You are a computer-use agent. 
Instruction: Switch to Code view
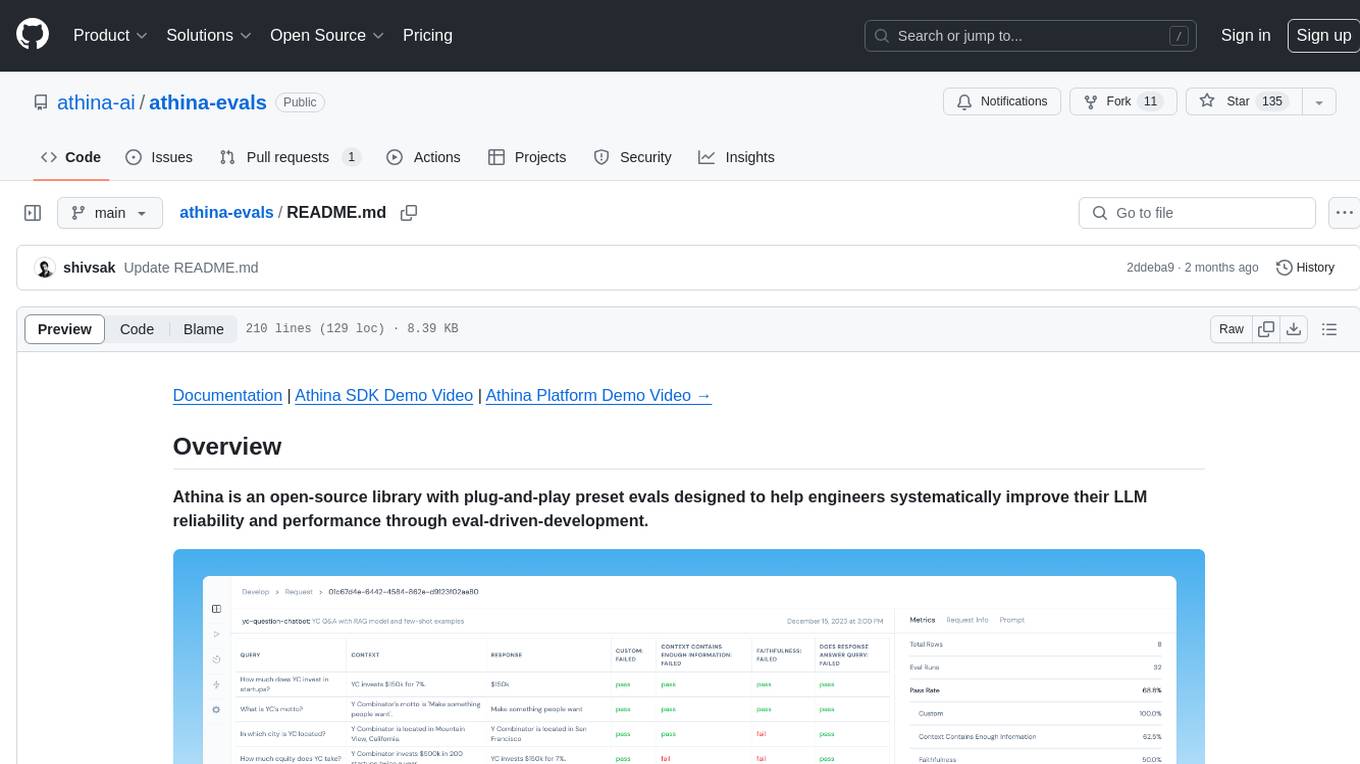pyautogui.click(x=137, y=329)
